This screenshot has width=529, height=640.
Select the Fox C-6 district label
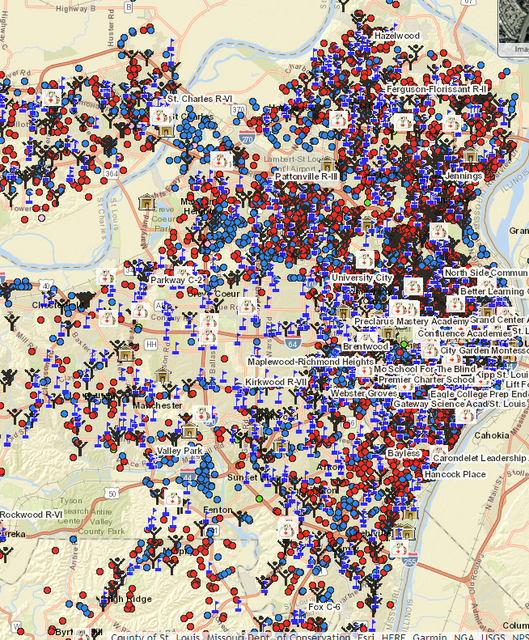(324, 607)
